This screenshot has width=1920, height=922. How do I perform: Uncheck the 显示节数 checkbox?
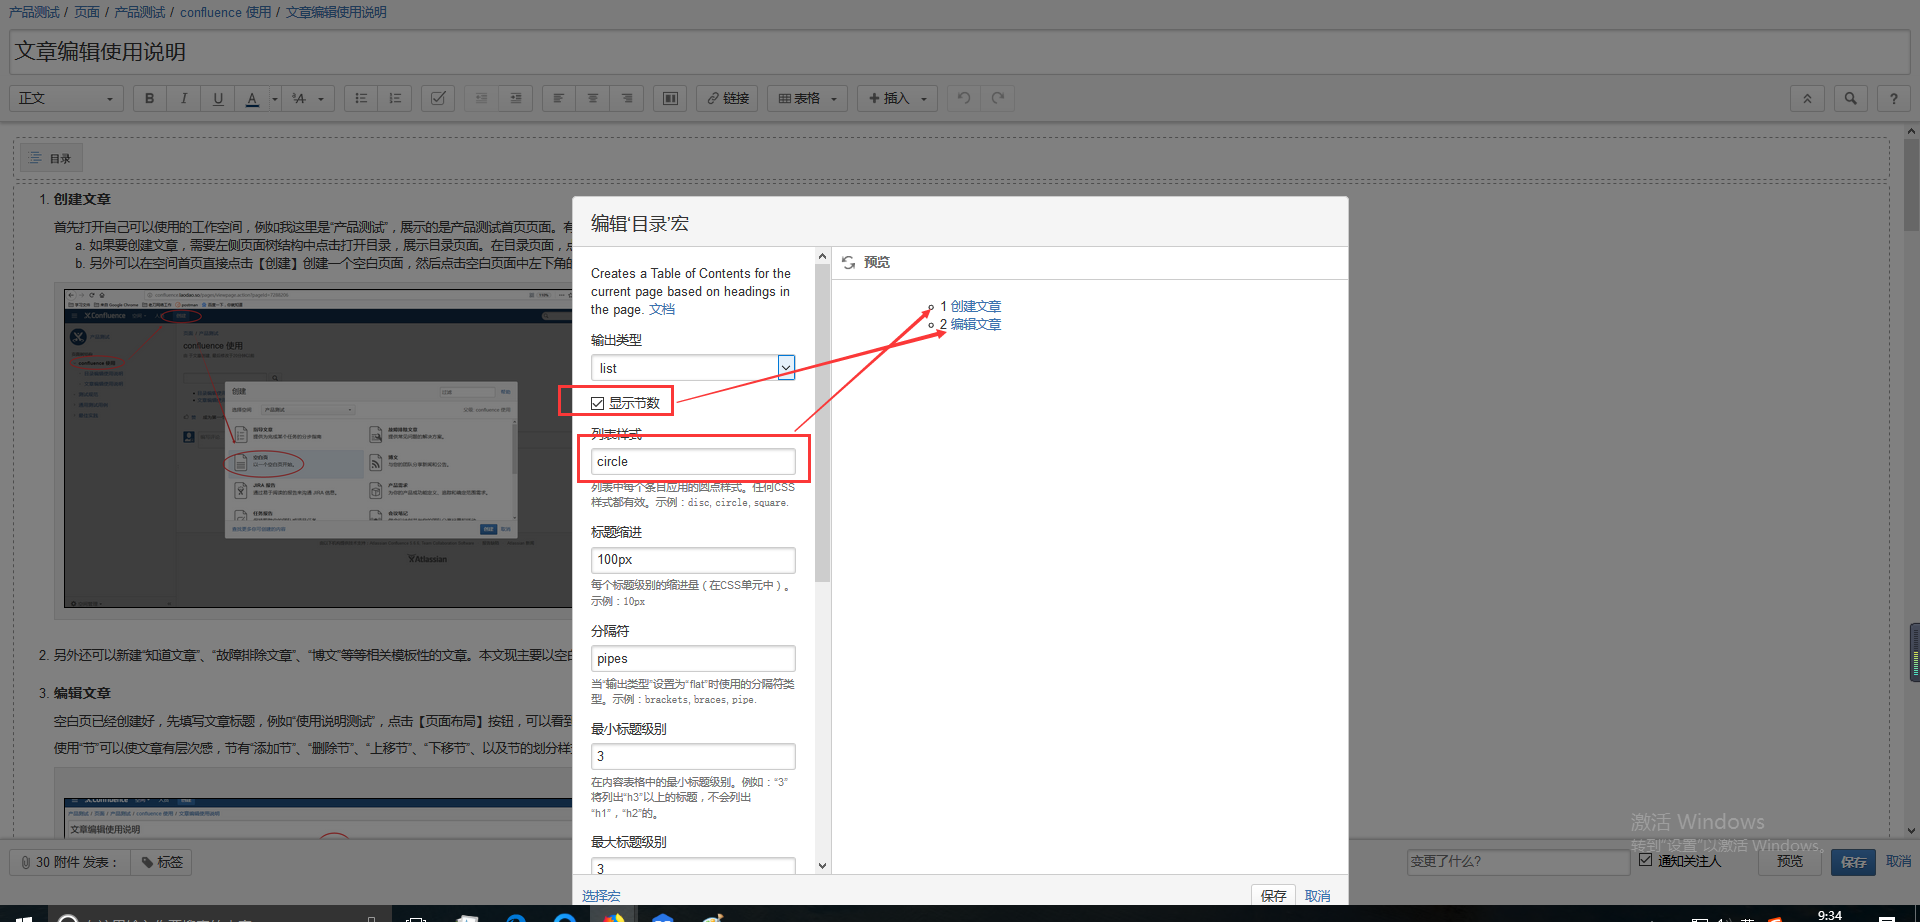[x=597, y=403]
